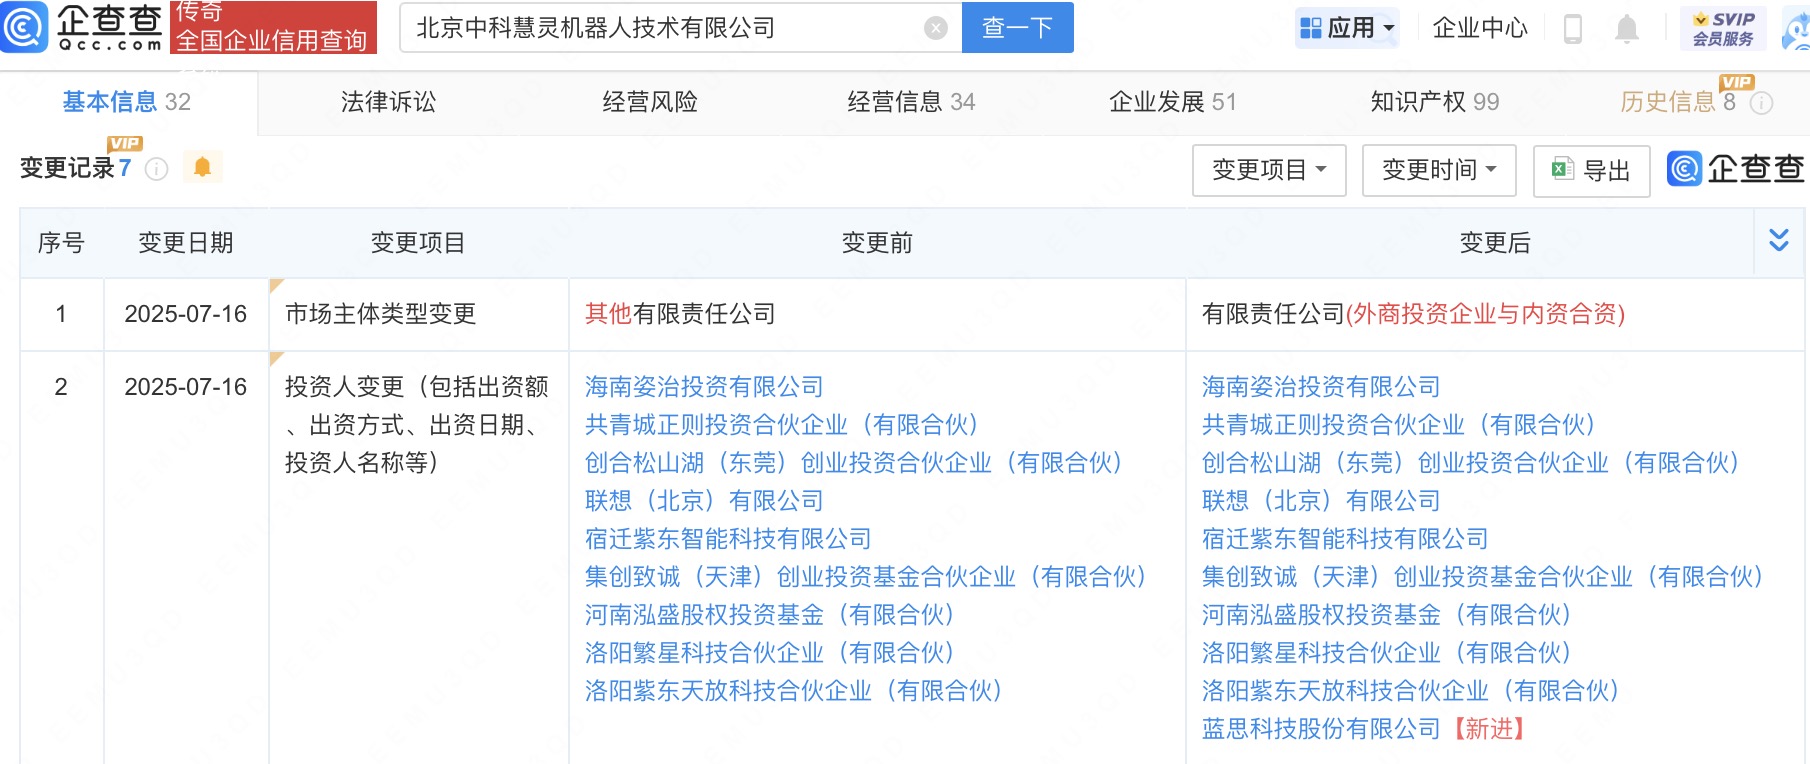Screen dimensions: 1810x764
Task: Click the 查一下 search button
Action: tap(1017, 27)
